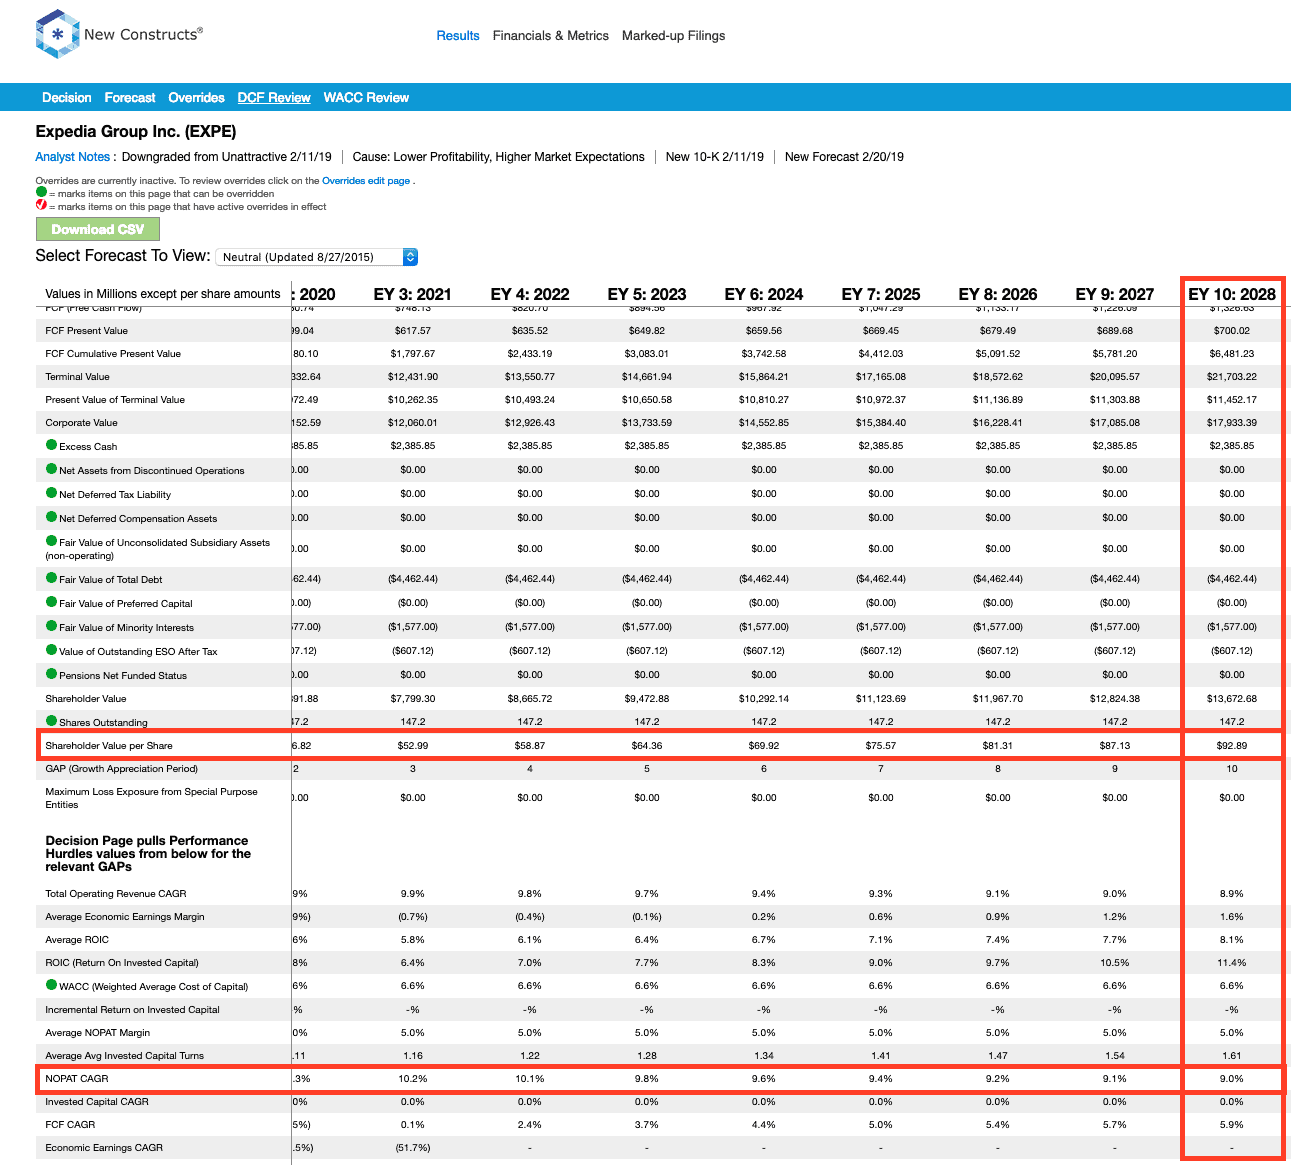Click green dot beside Fair Value of Total Debt
Screen dimensions: 1291x1165
tap(51, 578)
